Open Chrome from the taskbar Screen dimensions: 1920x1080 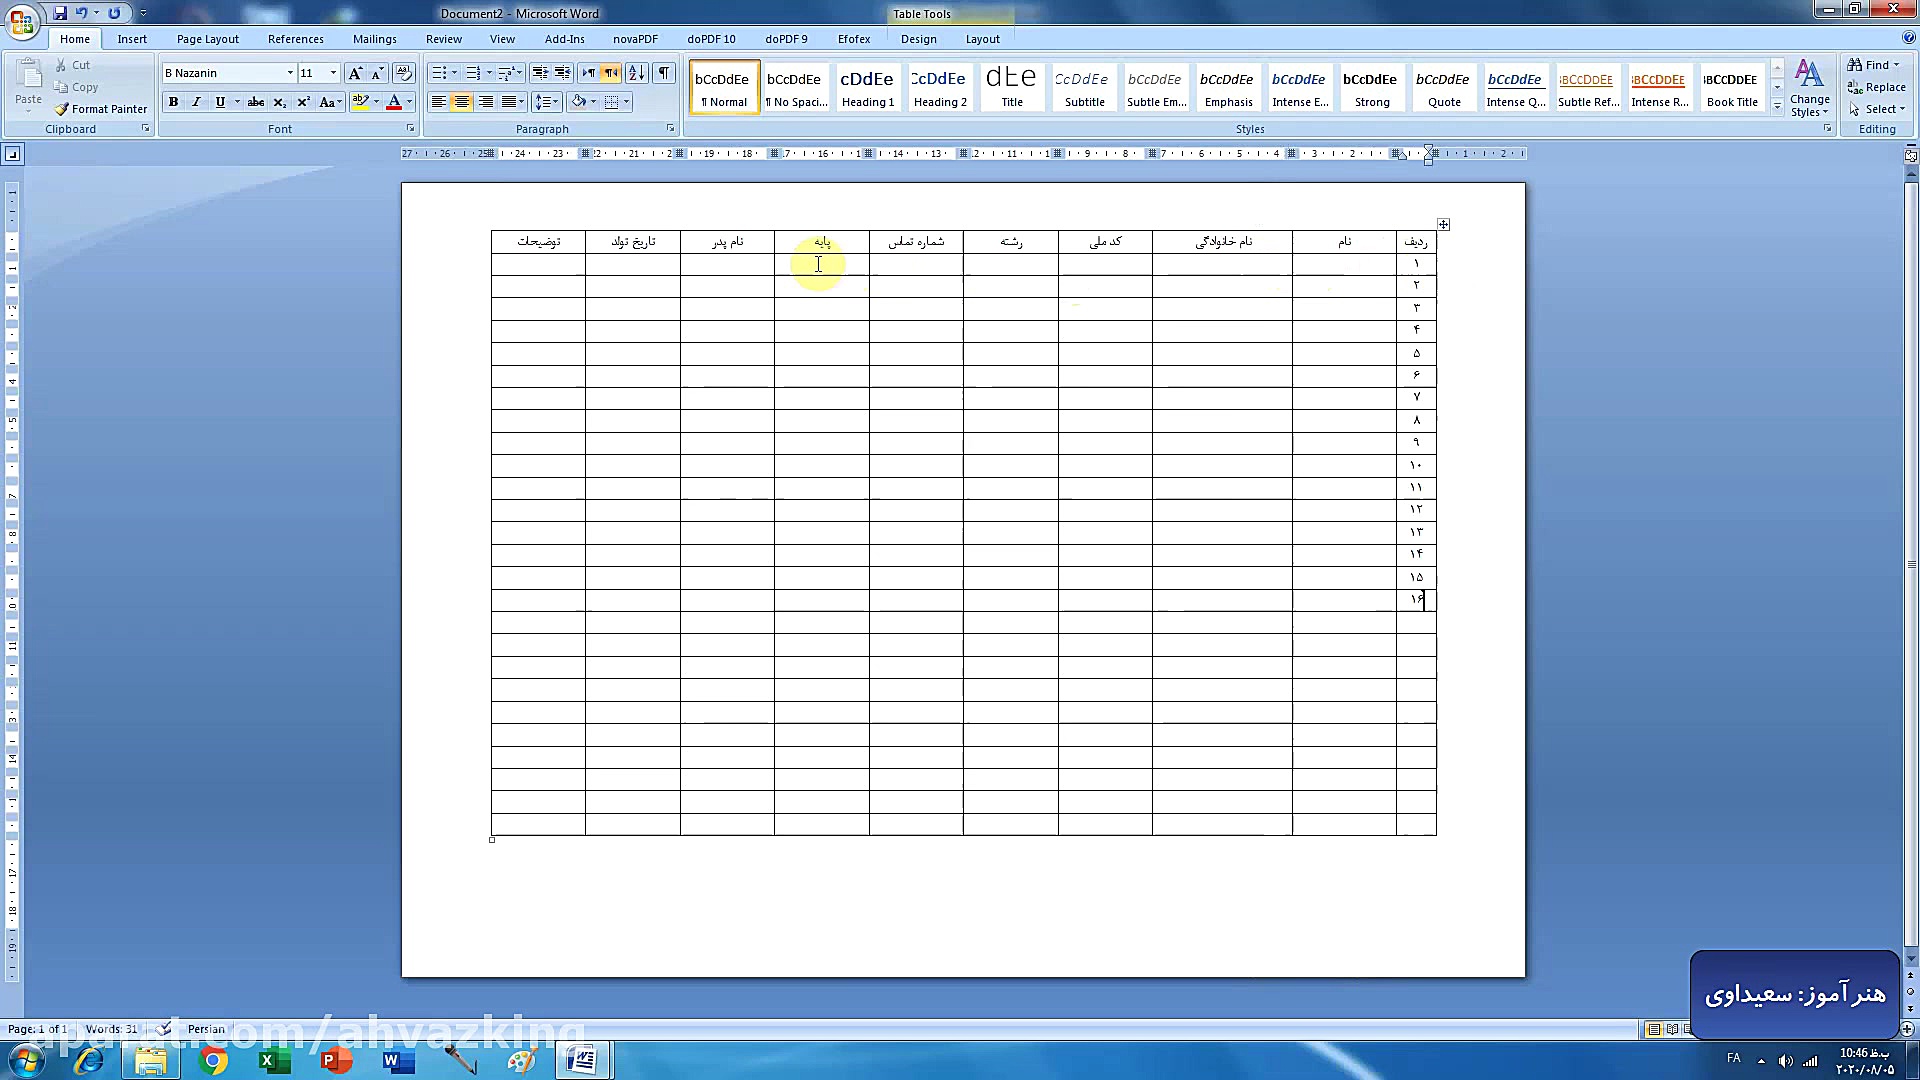pos(213,1061)
